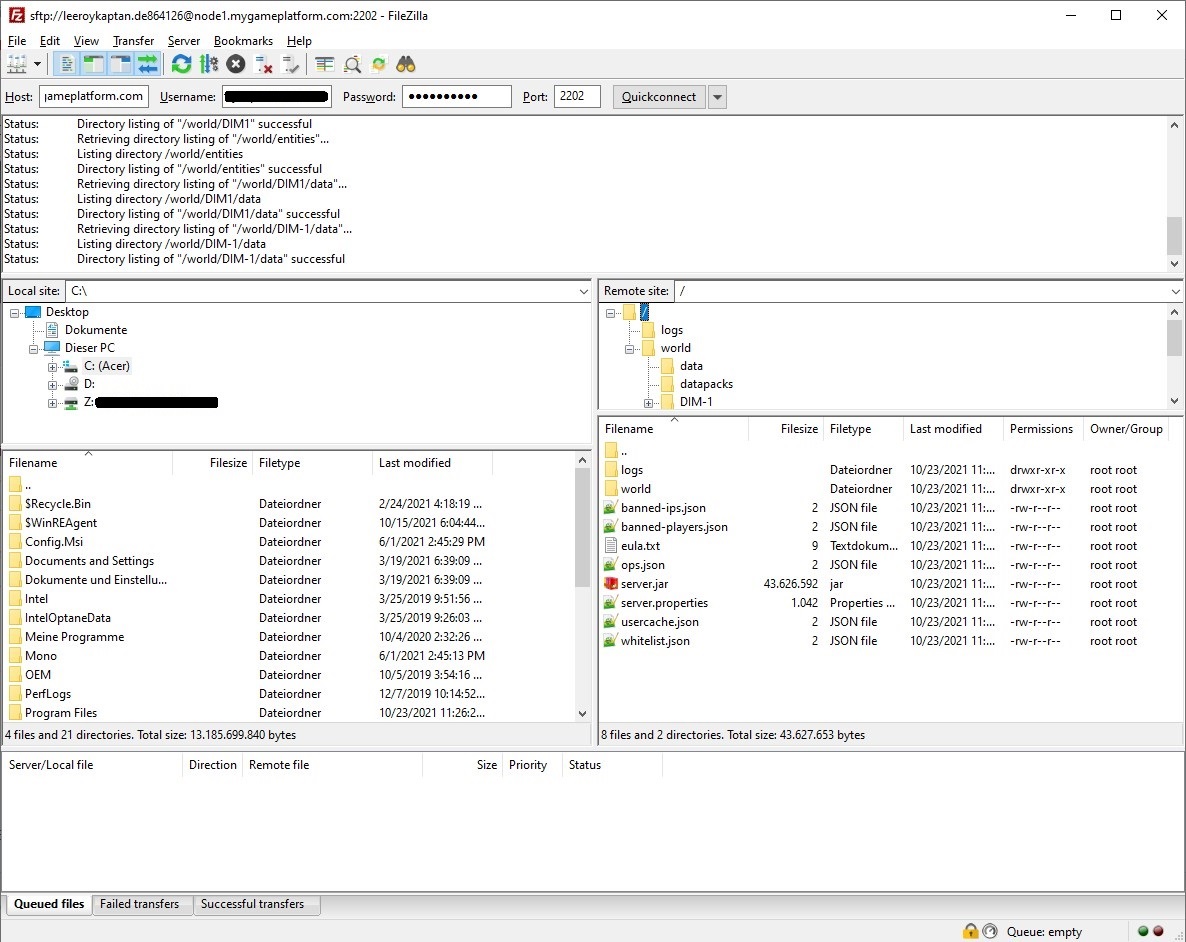Open the View menu
The height and width of the screenshot is (942, 1186).
pos(86,41)
